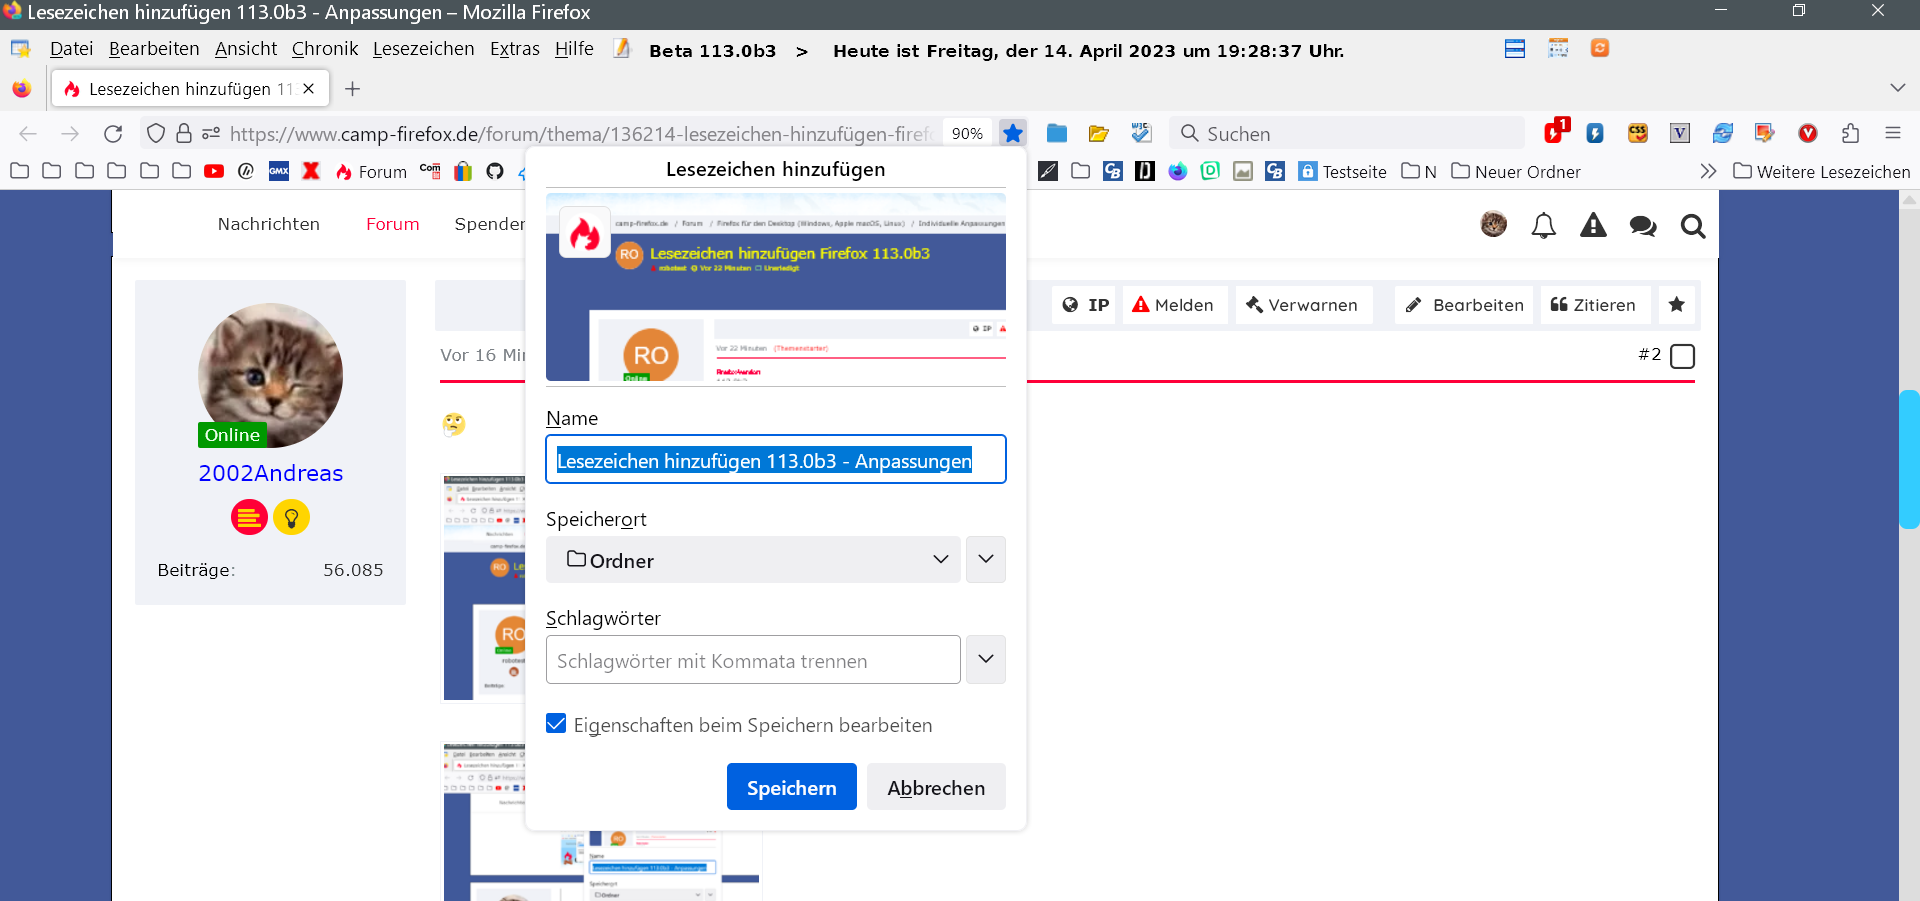Open notifications via the bell icon

click(x=1544, y=226)
